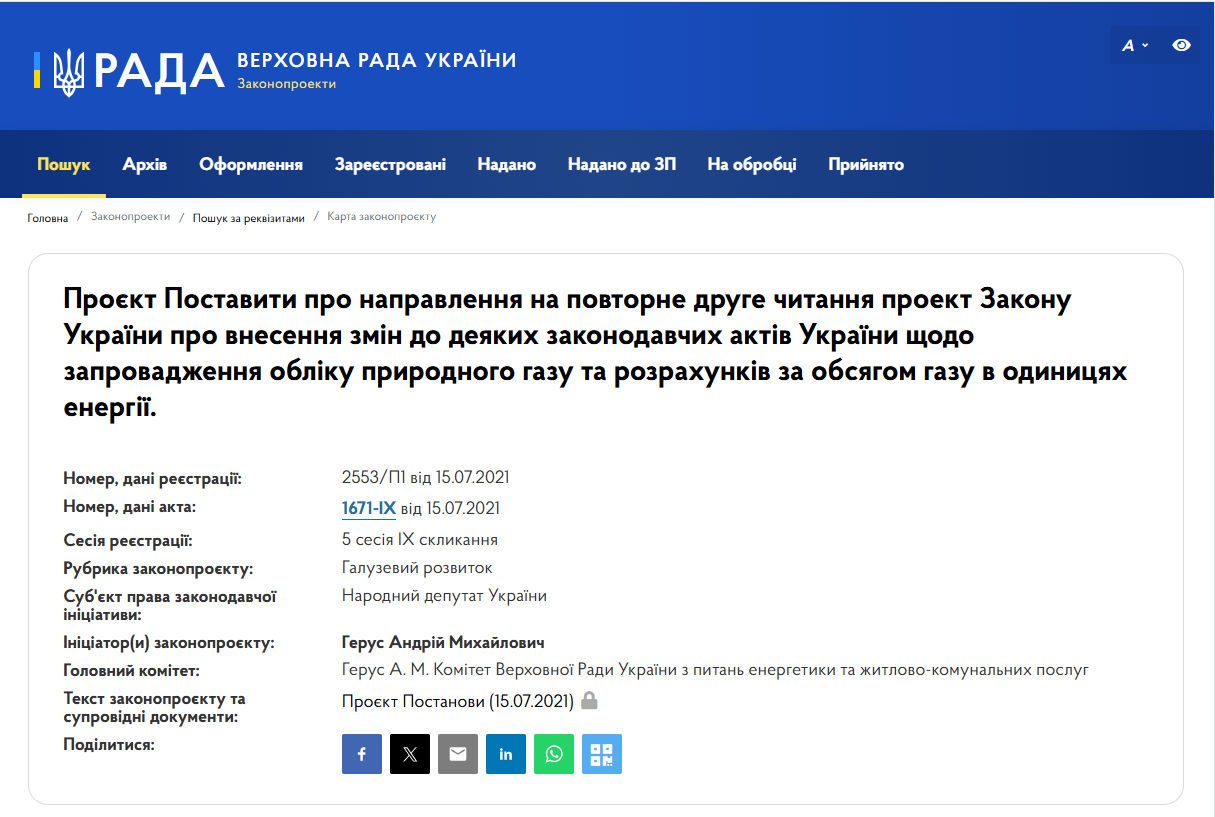Toggle accessibility mode with eye icon
This screenshot has width=1215, height=817.
coord(1182,45)
